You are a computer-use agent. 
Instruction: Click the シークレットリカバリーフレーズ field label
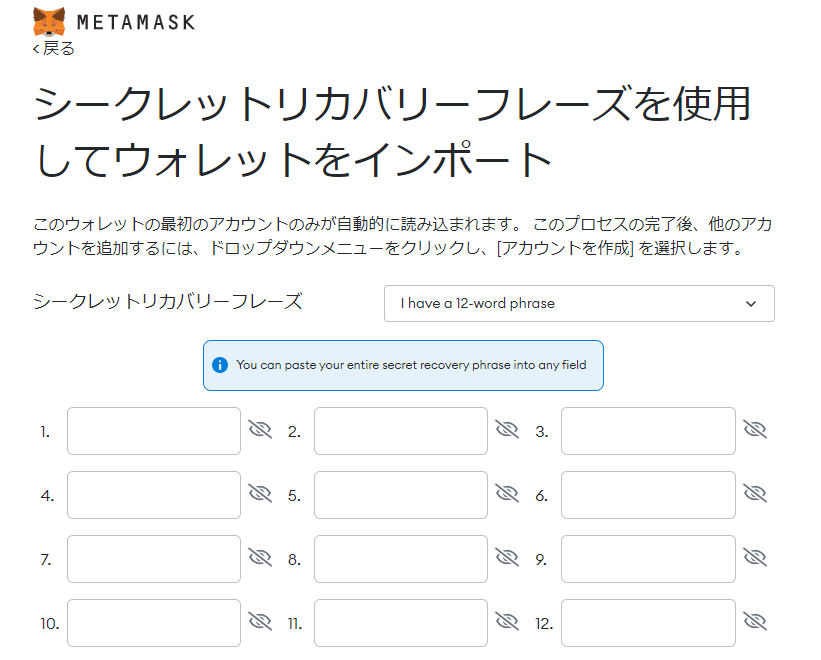(168, 301)
